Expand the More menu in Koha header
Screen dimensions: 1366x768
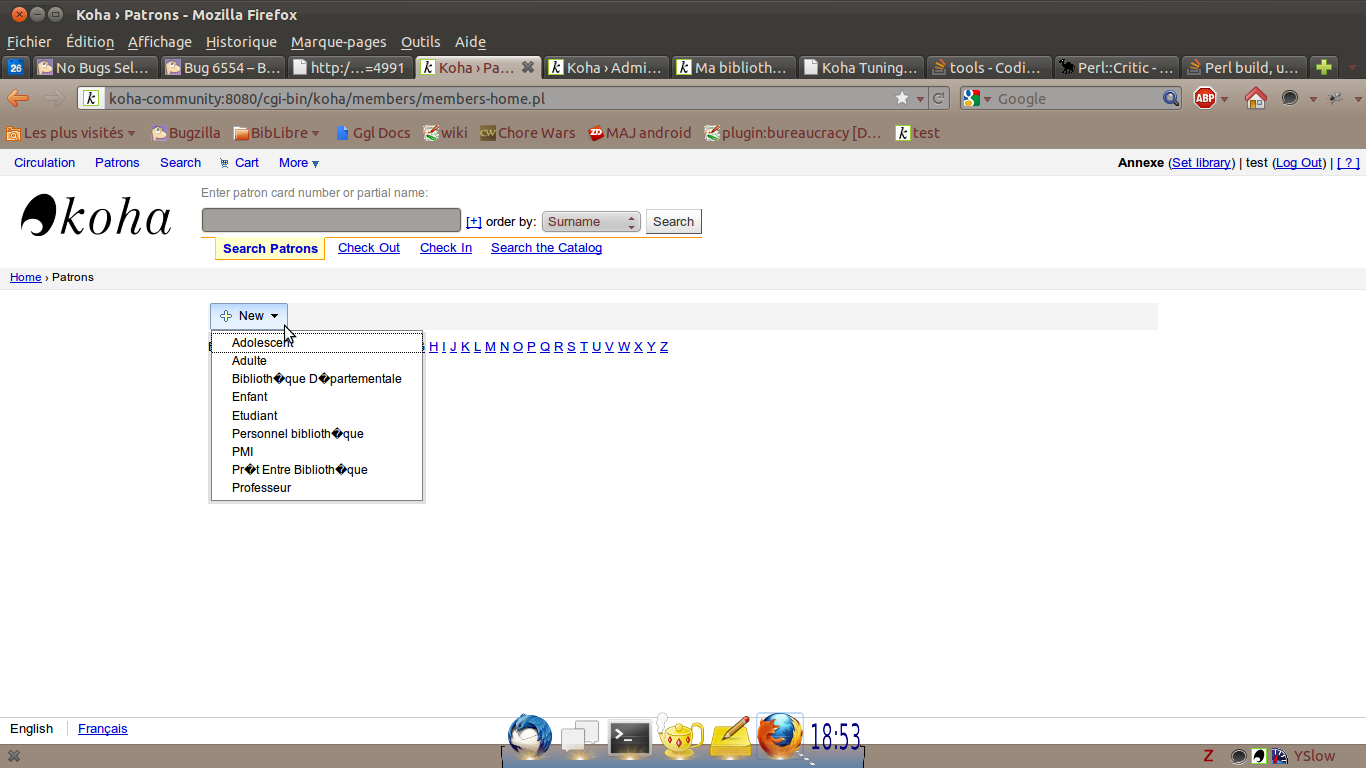(x=298, y=163)
